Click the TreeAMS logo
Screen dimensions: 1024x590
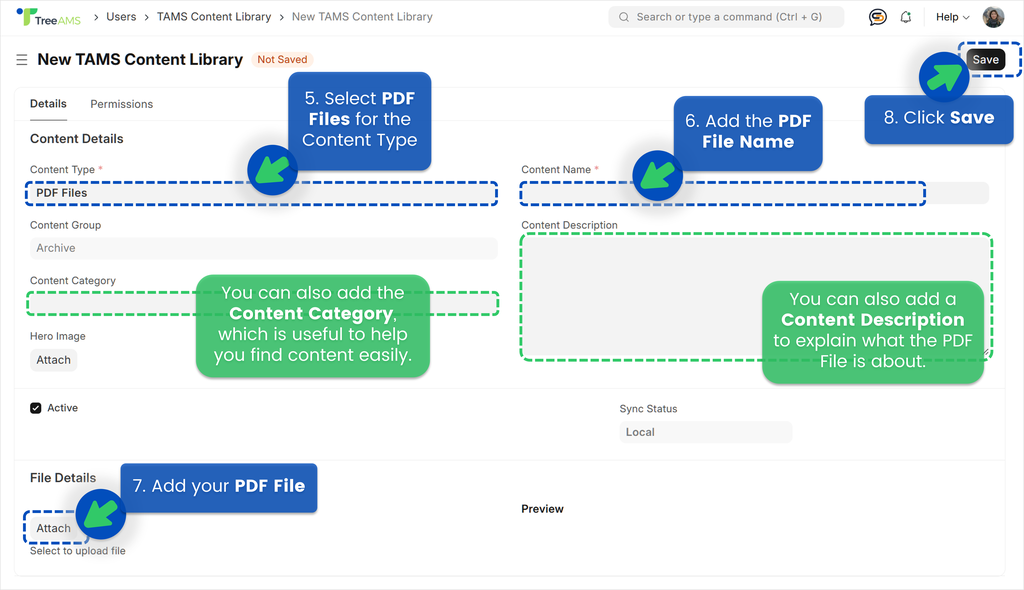[x=48, y=17]
